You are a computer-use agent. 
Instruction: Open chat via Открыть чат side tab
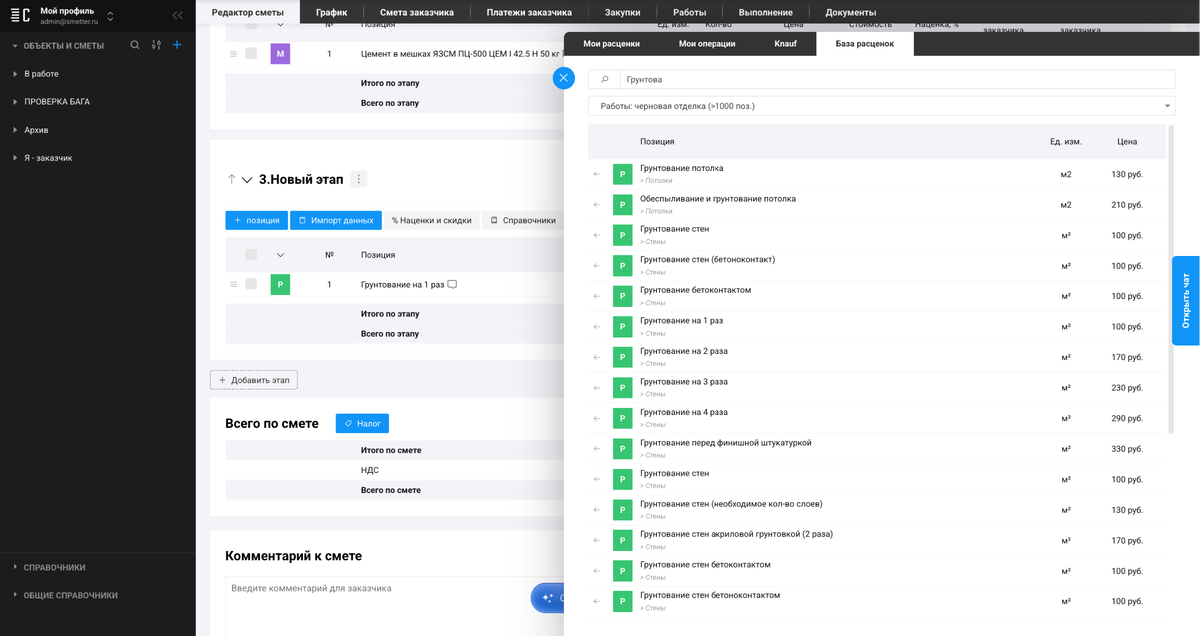point(1186,300)
